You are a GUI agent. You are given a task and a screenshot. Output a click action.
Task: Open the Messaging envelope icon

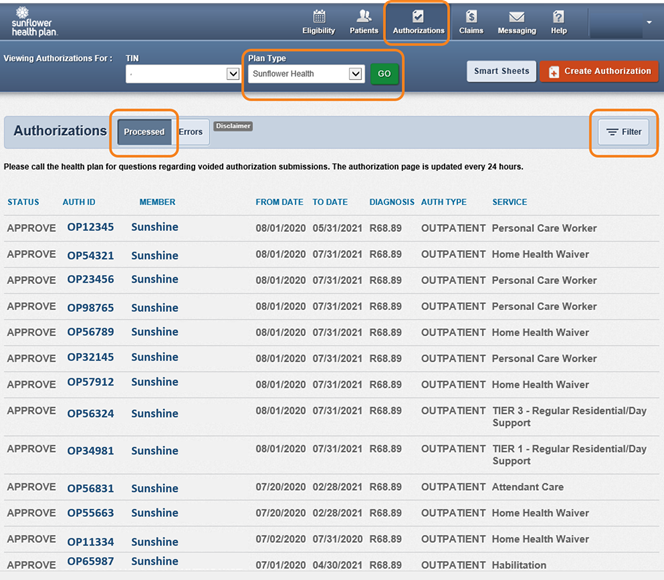coord(516,16)
